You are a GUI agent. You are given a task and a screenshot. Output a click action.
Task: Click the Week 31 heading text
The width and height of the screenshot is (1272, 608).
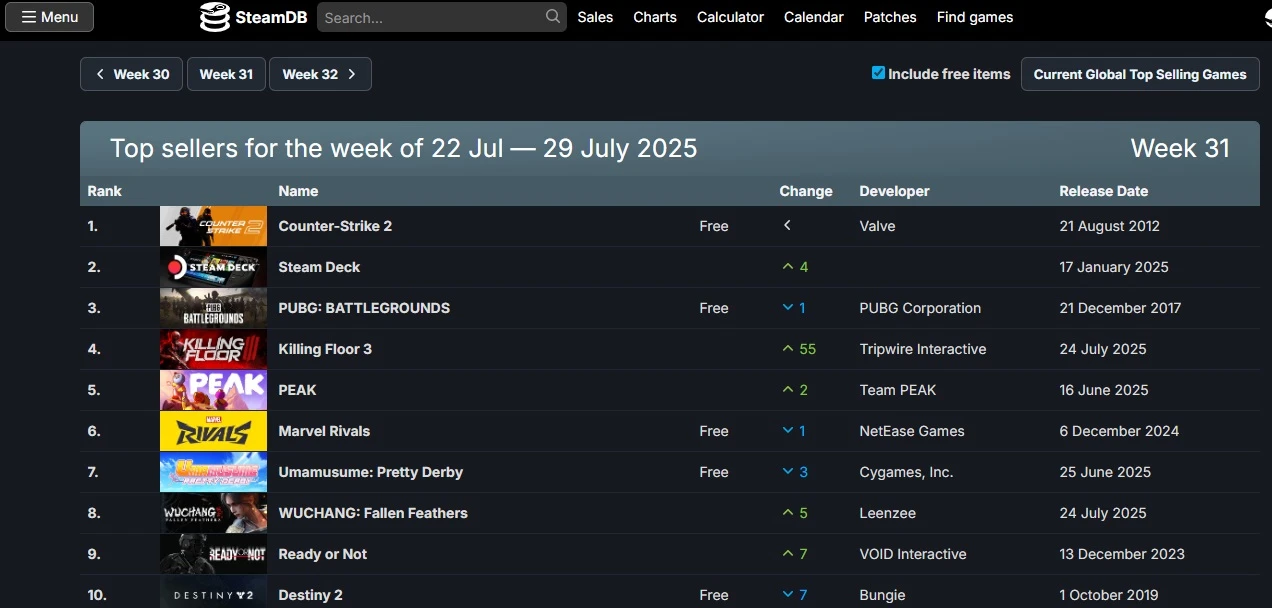click(1180, 148)
